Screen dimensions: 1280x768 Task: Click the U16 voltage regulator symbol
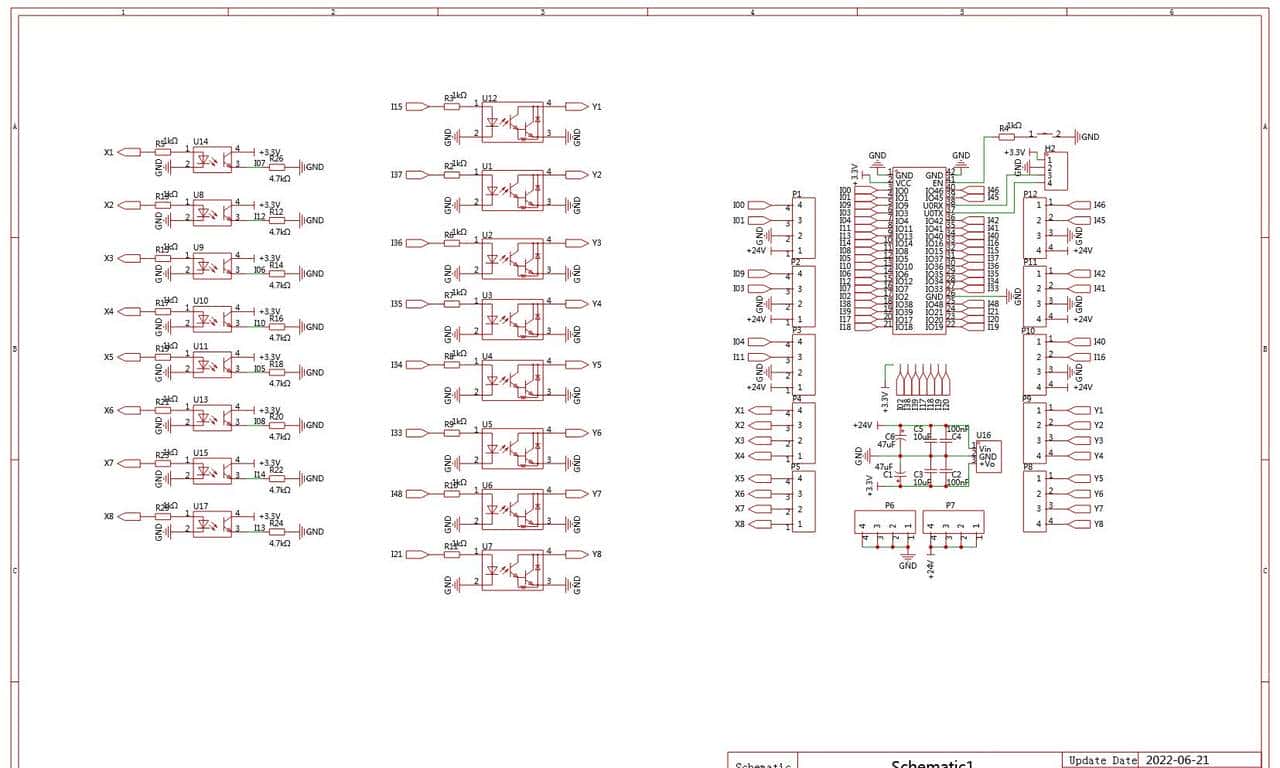point(987,456)
